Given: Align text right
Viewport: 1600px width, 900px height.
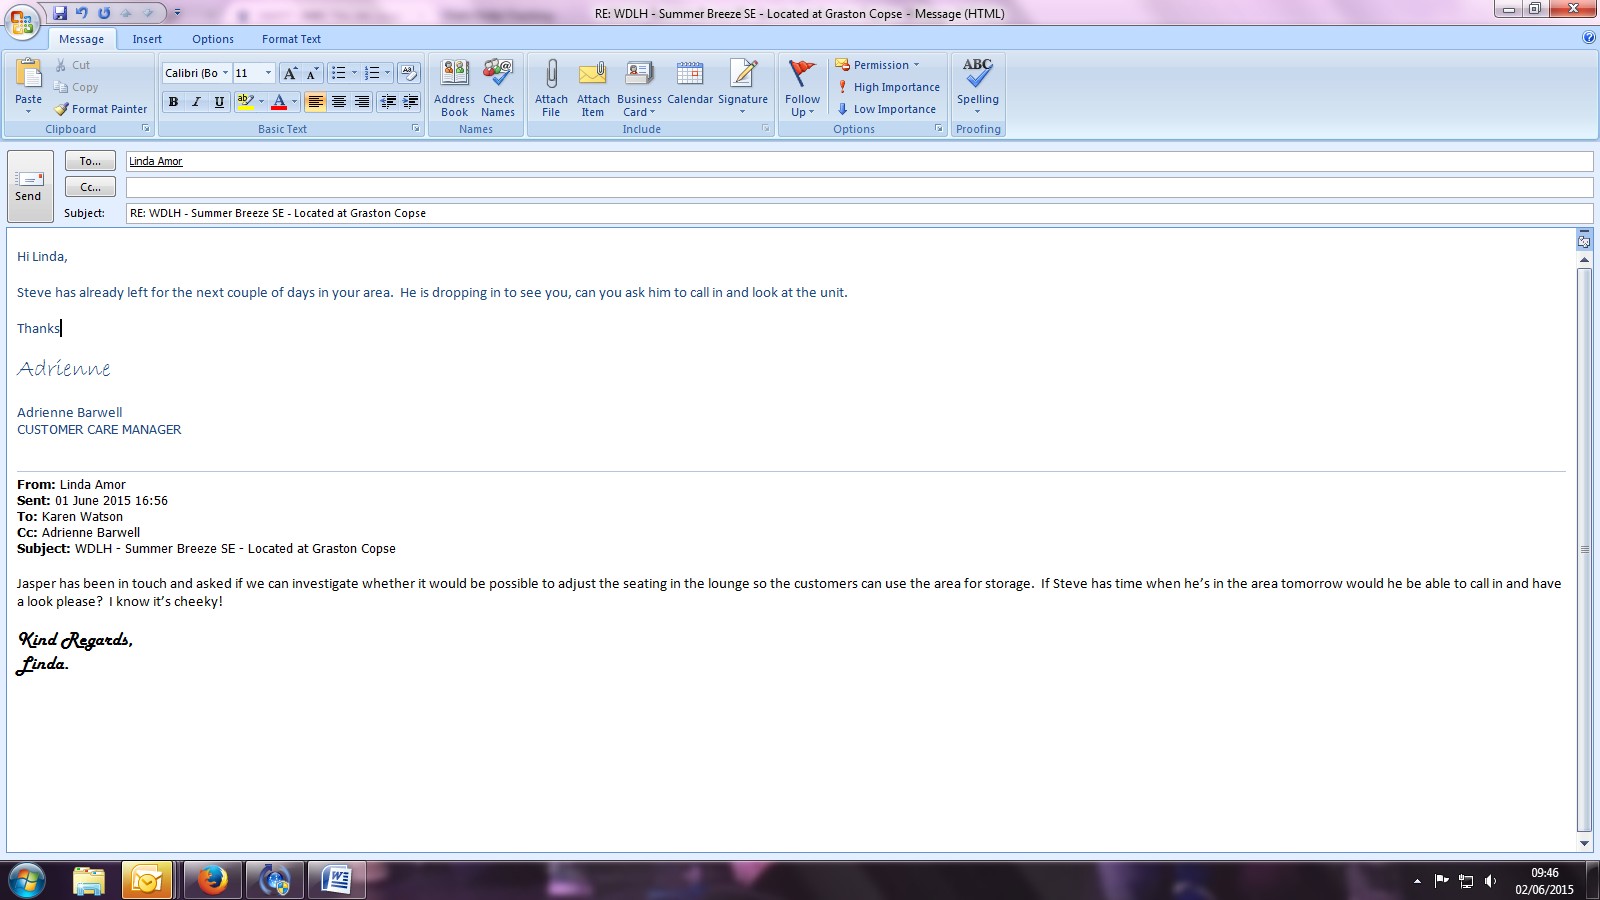Looking at the screenshot, I should pos(362,102).
